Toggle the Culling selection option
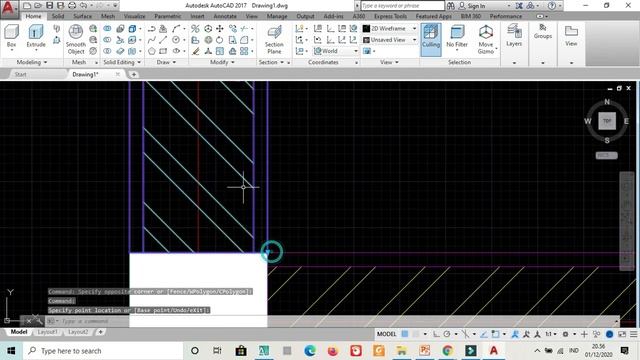The width and height of the screenshot is (640, 360). click(x=431, y=39)
